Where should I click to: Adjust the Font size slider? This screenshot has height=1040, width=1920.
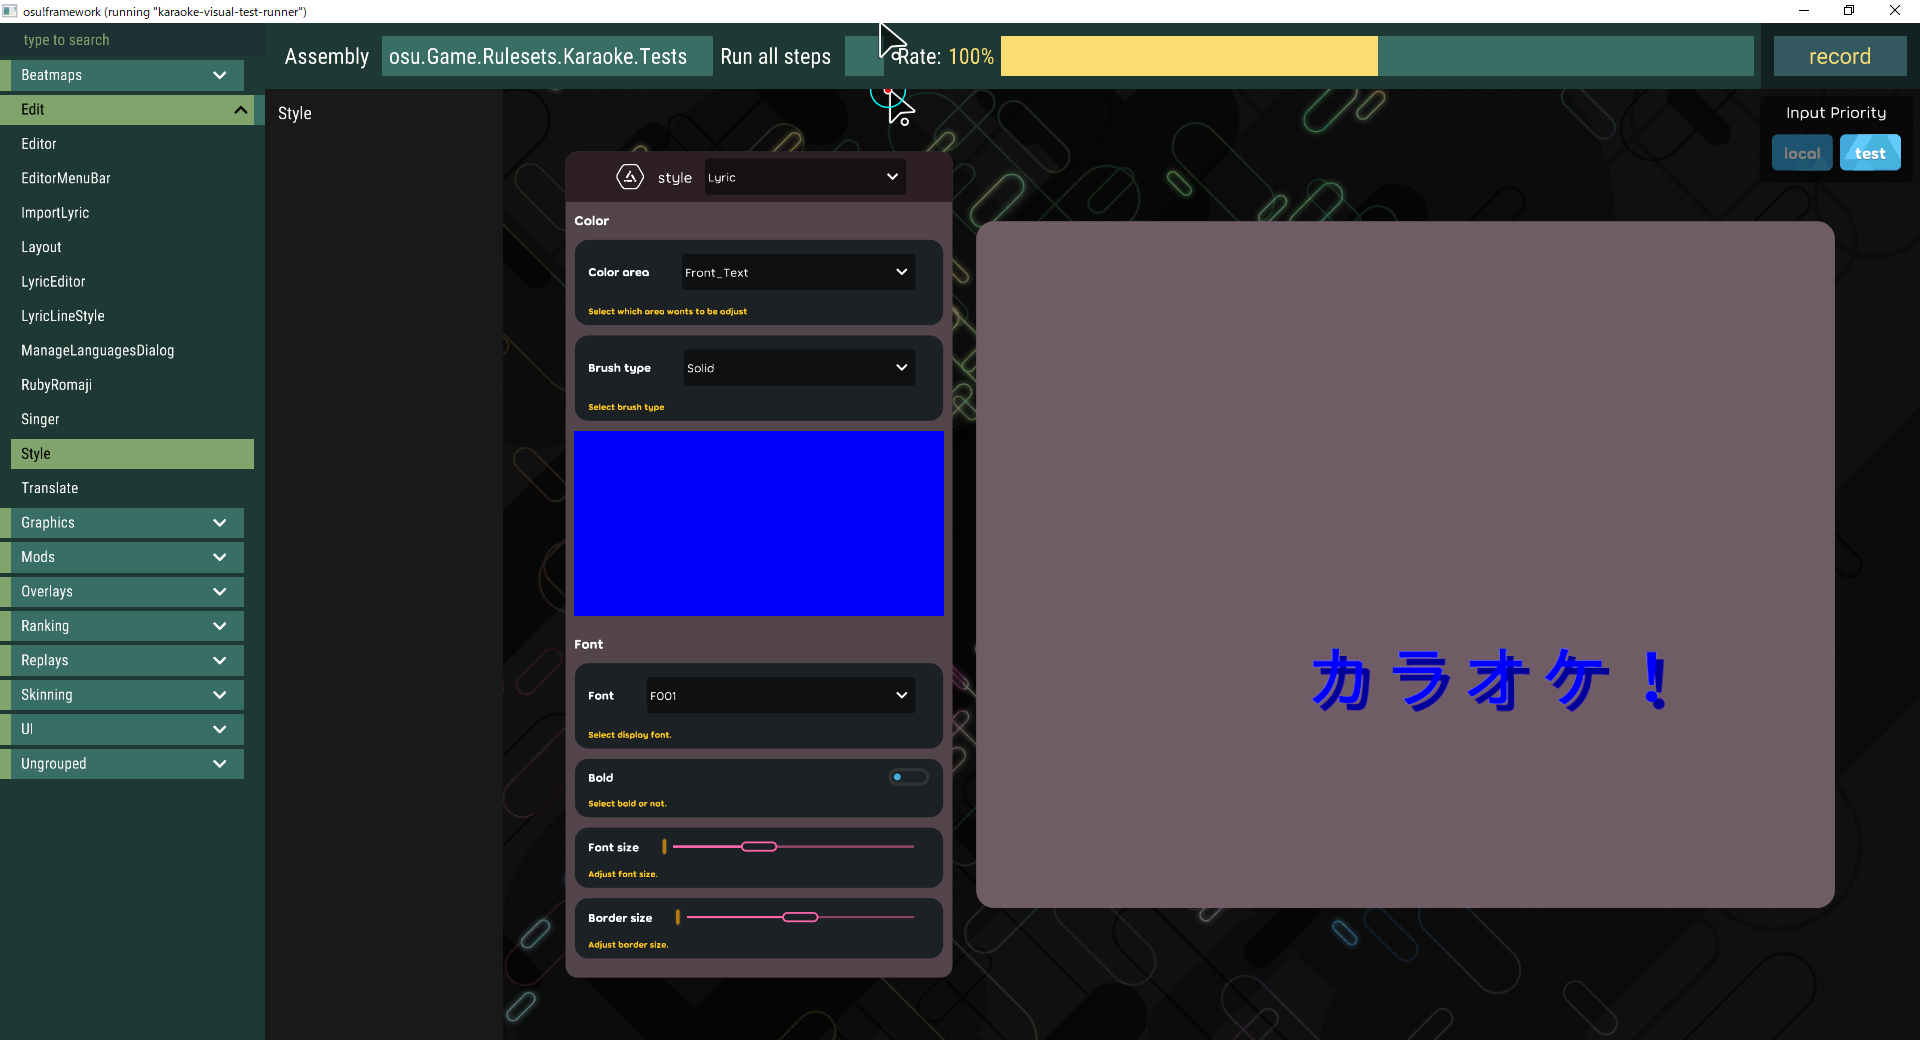click(x=760, y=847)
